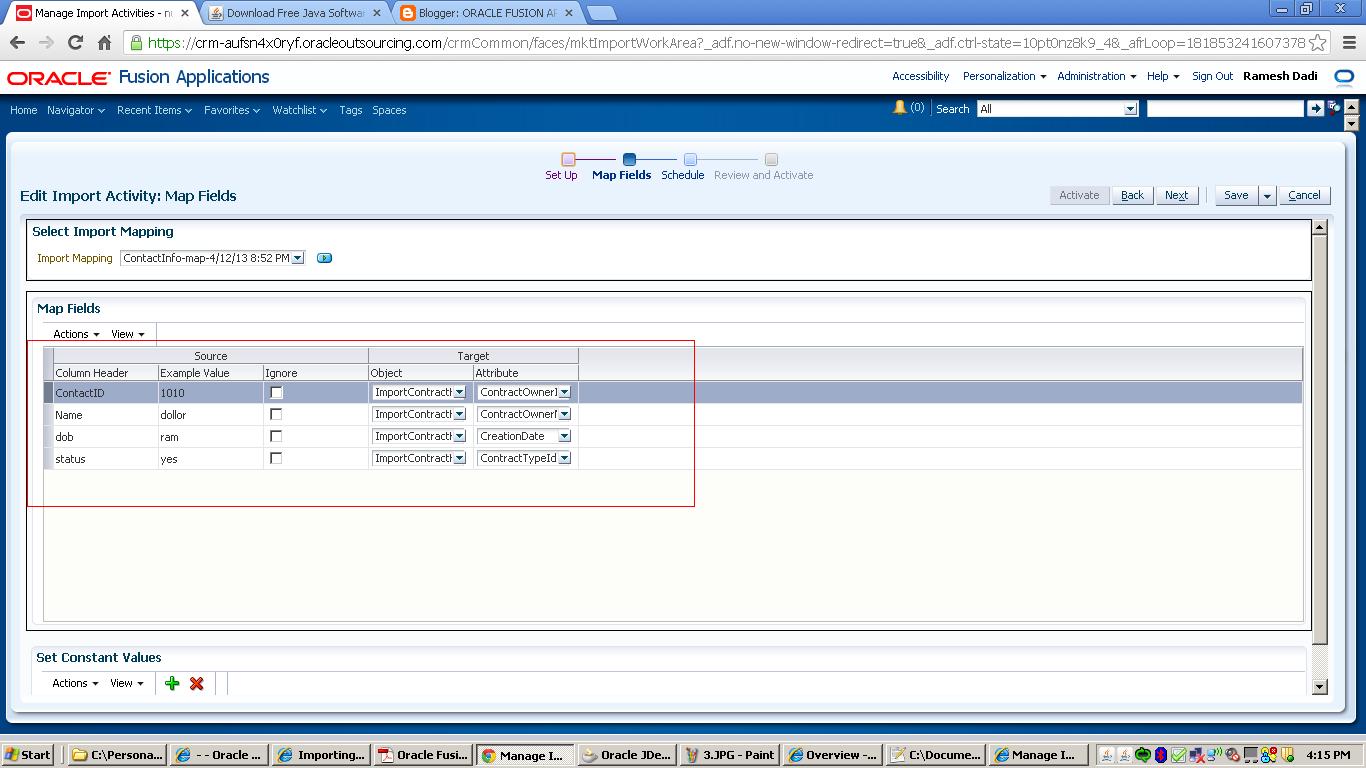
Task: Run the search with the arrow icon
Action: 1315,109
